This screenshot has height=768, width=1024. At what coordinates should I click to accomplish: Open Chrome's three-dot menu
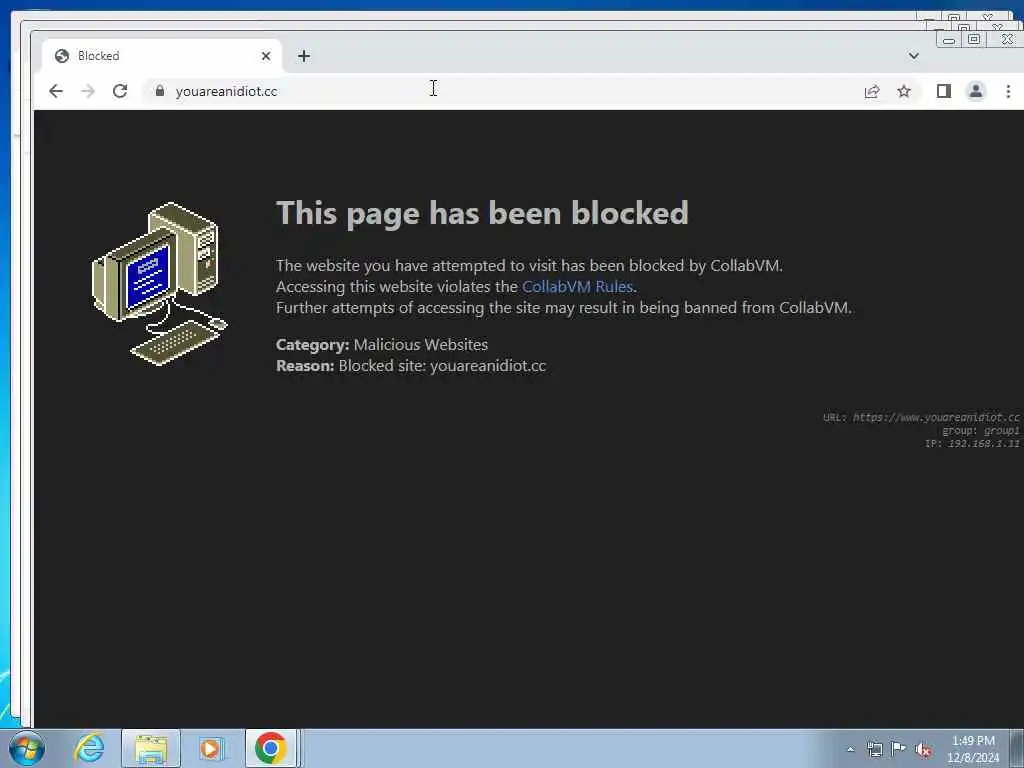(x=1008, y=91)
